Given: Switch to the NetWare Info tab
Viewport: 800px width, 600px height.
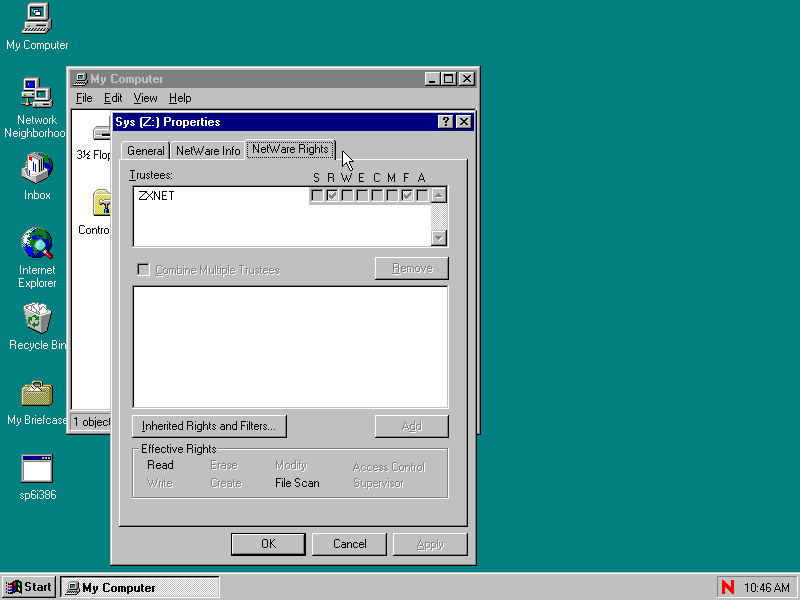Looking at the screenshot, I should 208,151.
